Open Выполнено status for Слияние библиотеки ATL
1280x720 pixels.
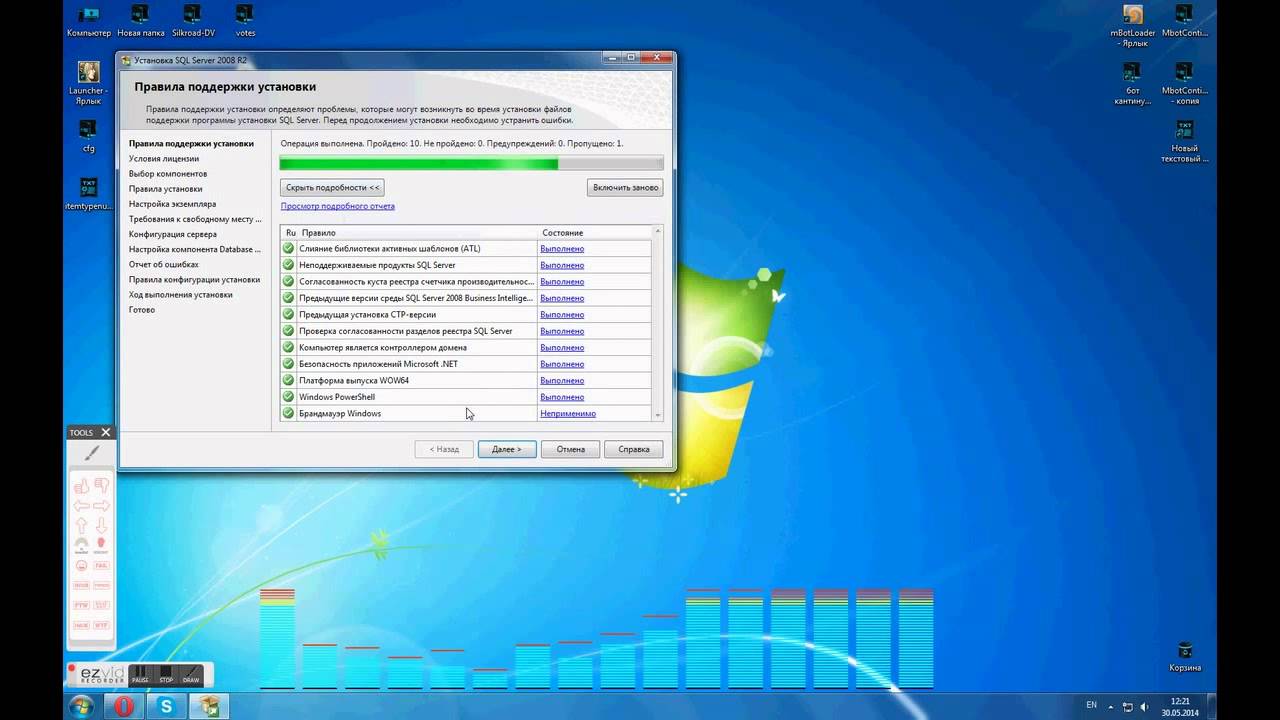click(562, 249)
